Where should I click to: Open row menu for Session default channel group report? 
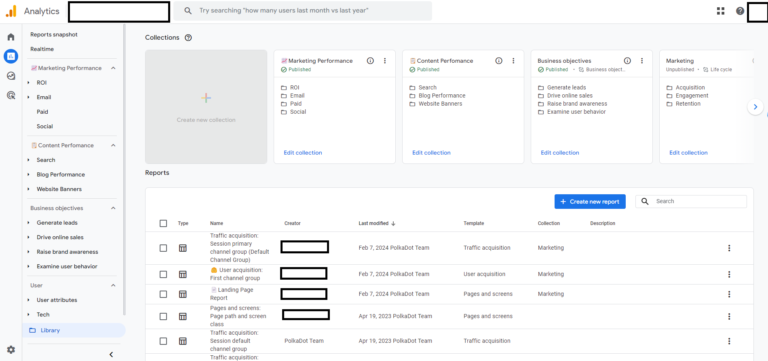729,341
